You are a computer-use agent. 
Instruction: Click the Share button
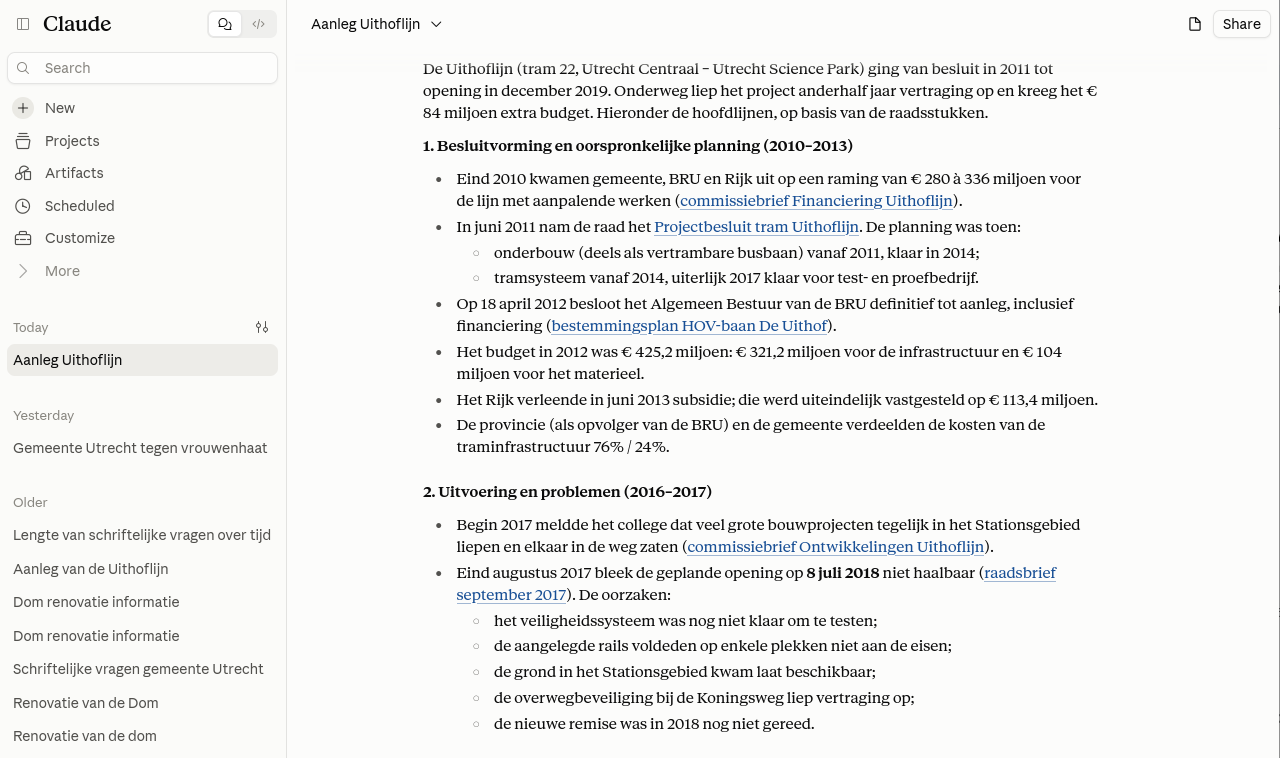1241,24
